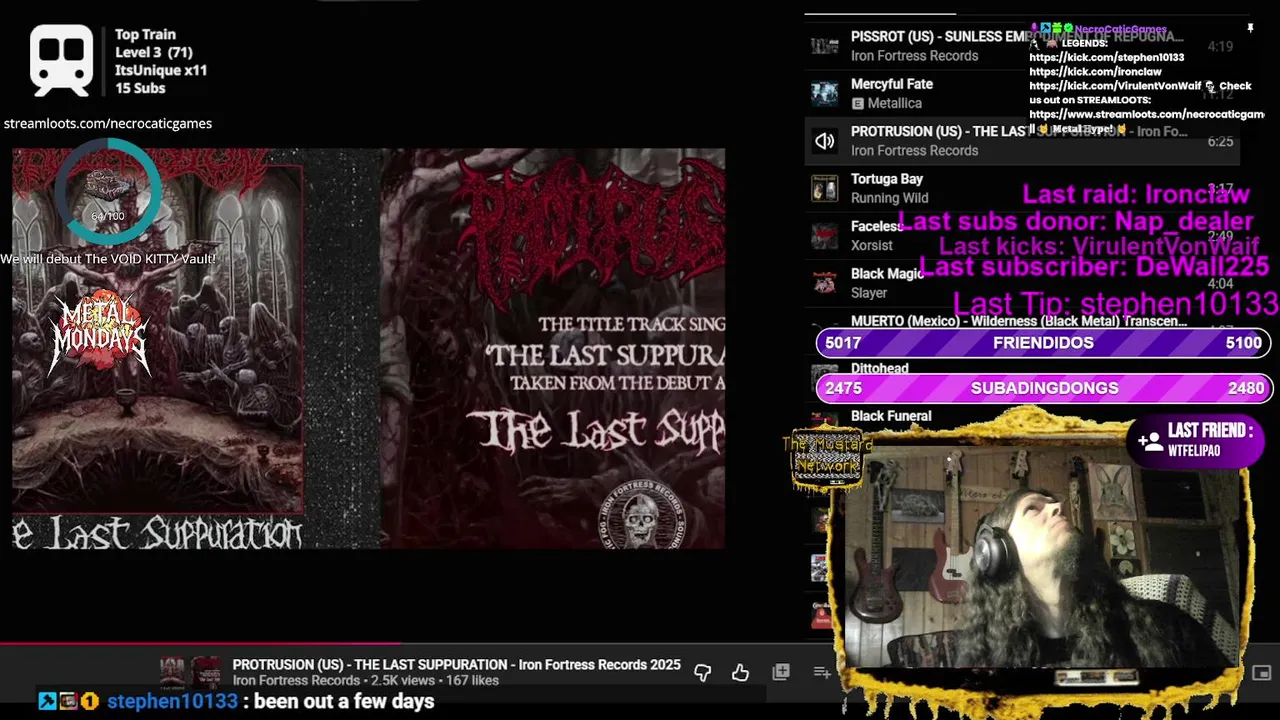Open kick.com/VirulentVonWaif link in chat overlay
The image size is (1280, 720).
click(1115, 86)
